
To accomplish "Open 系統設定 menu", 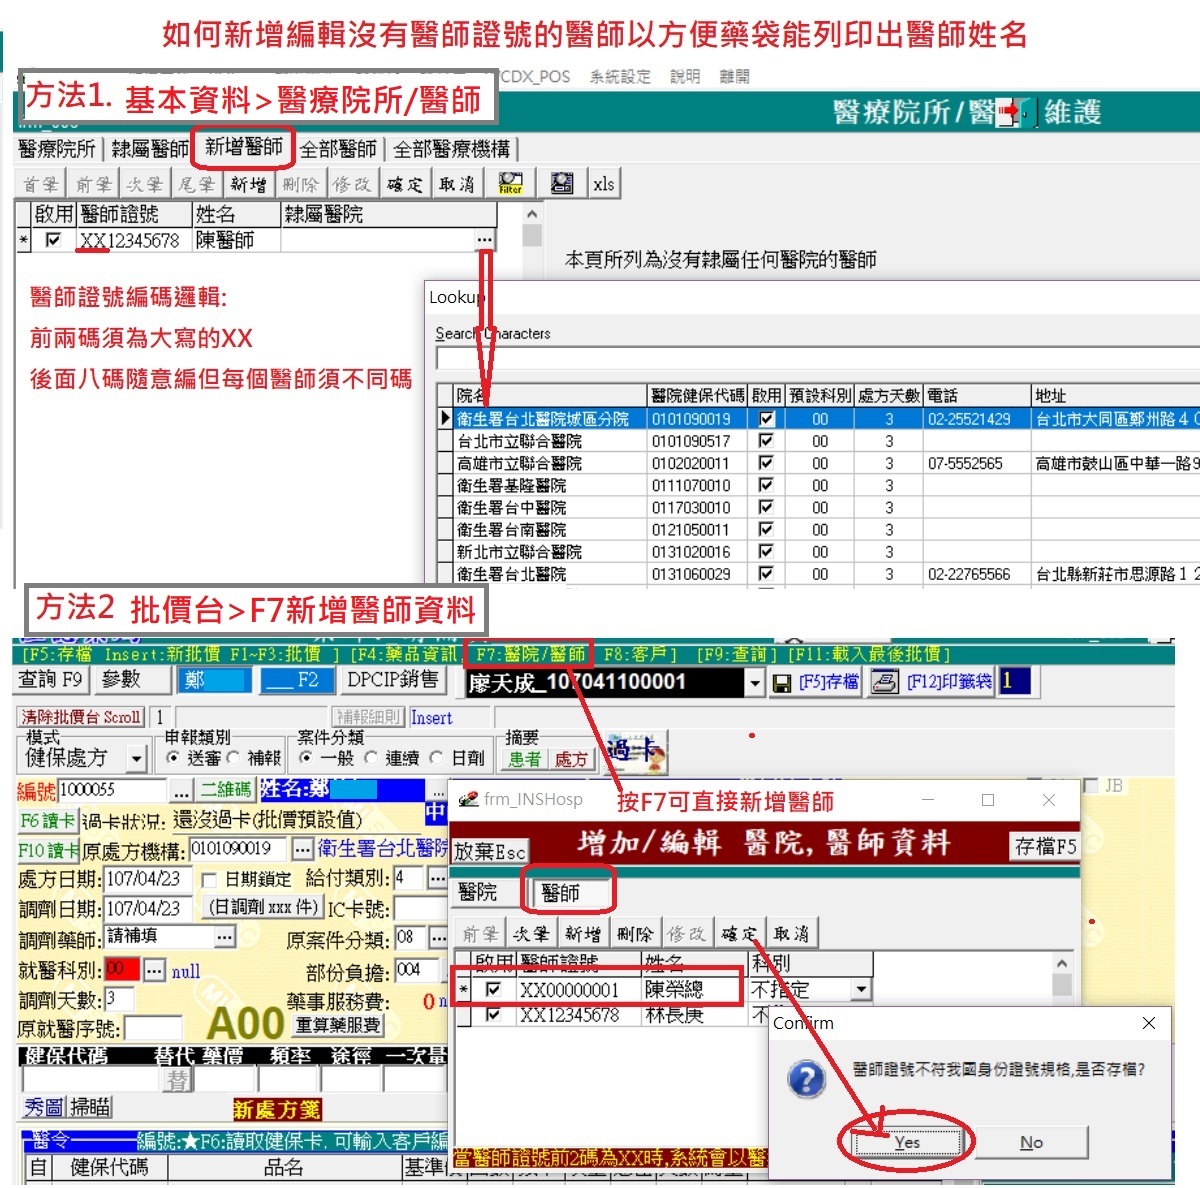I will pyautogui.click(x=619, y=76).
